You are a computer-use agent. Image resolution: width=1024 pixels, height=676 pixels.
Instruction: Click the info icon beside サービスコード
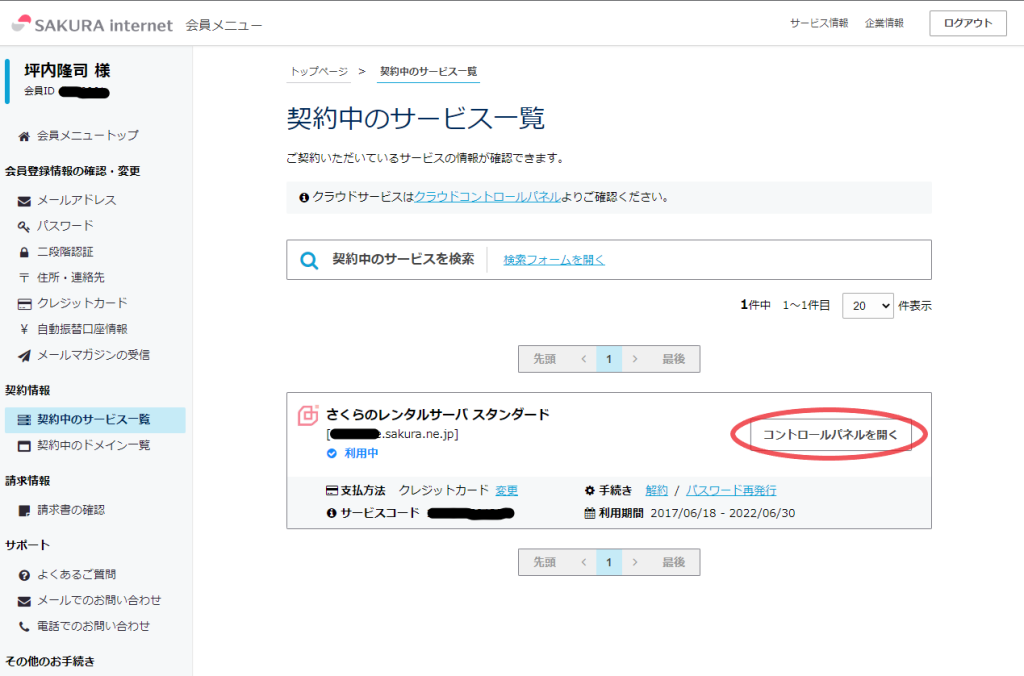(x=332, y=513)
